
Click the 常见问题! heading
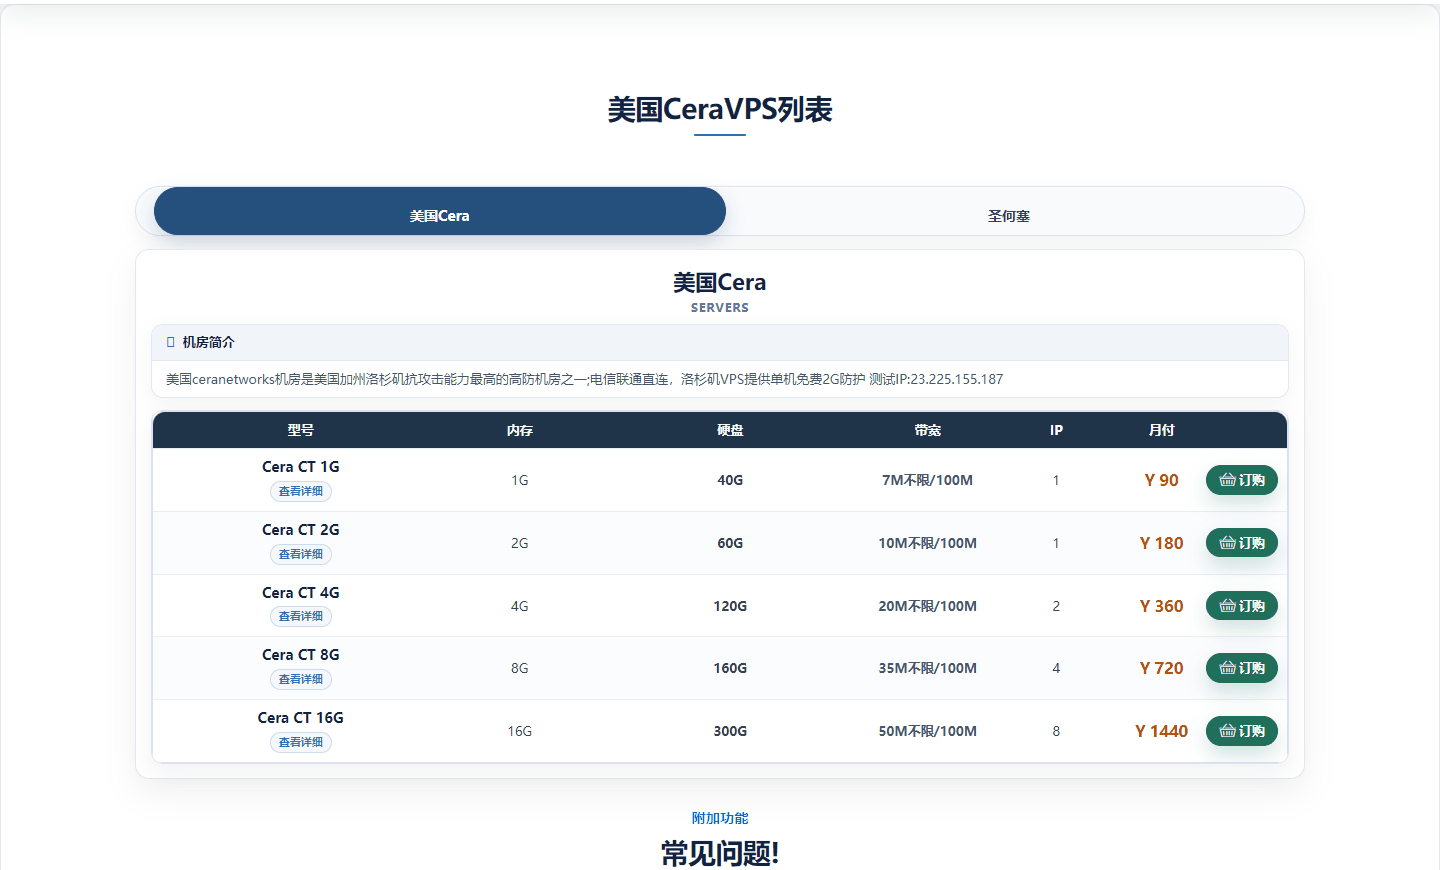coord(720,853)
